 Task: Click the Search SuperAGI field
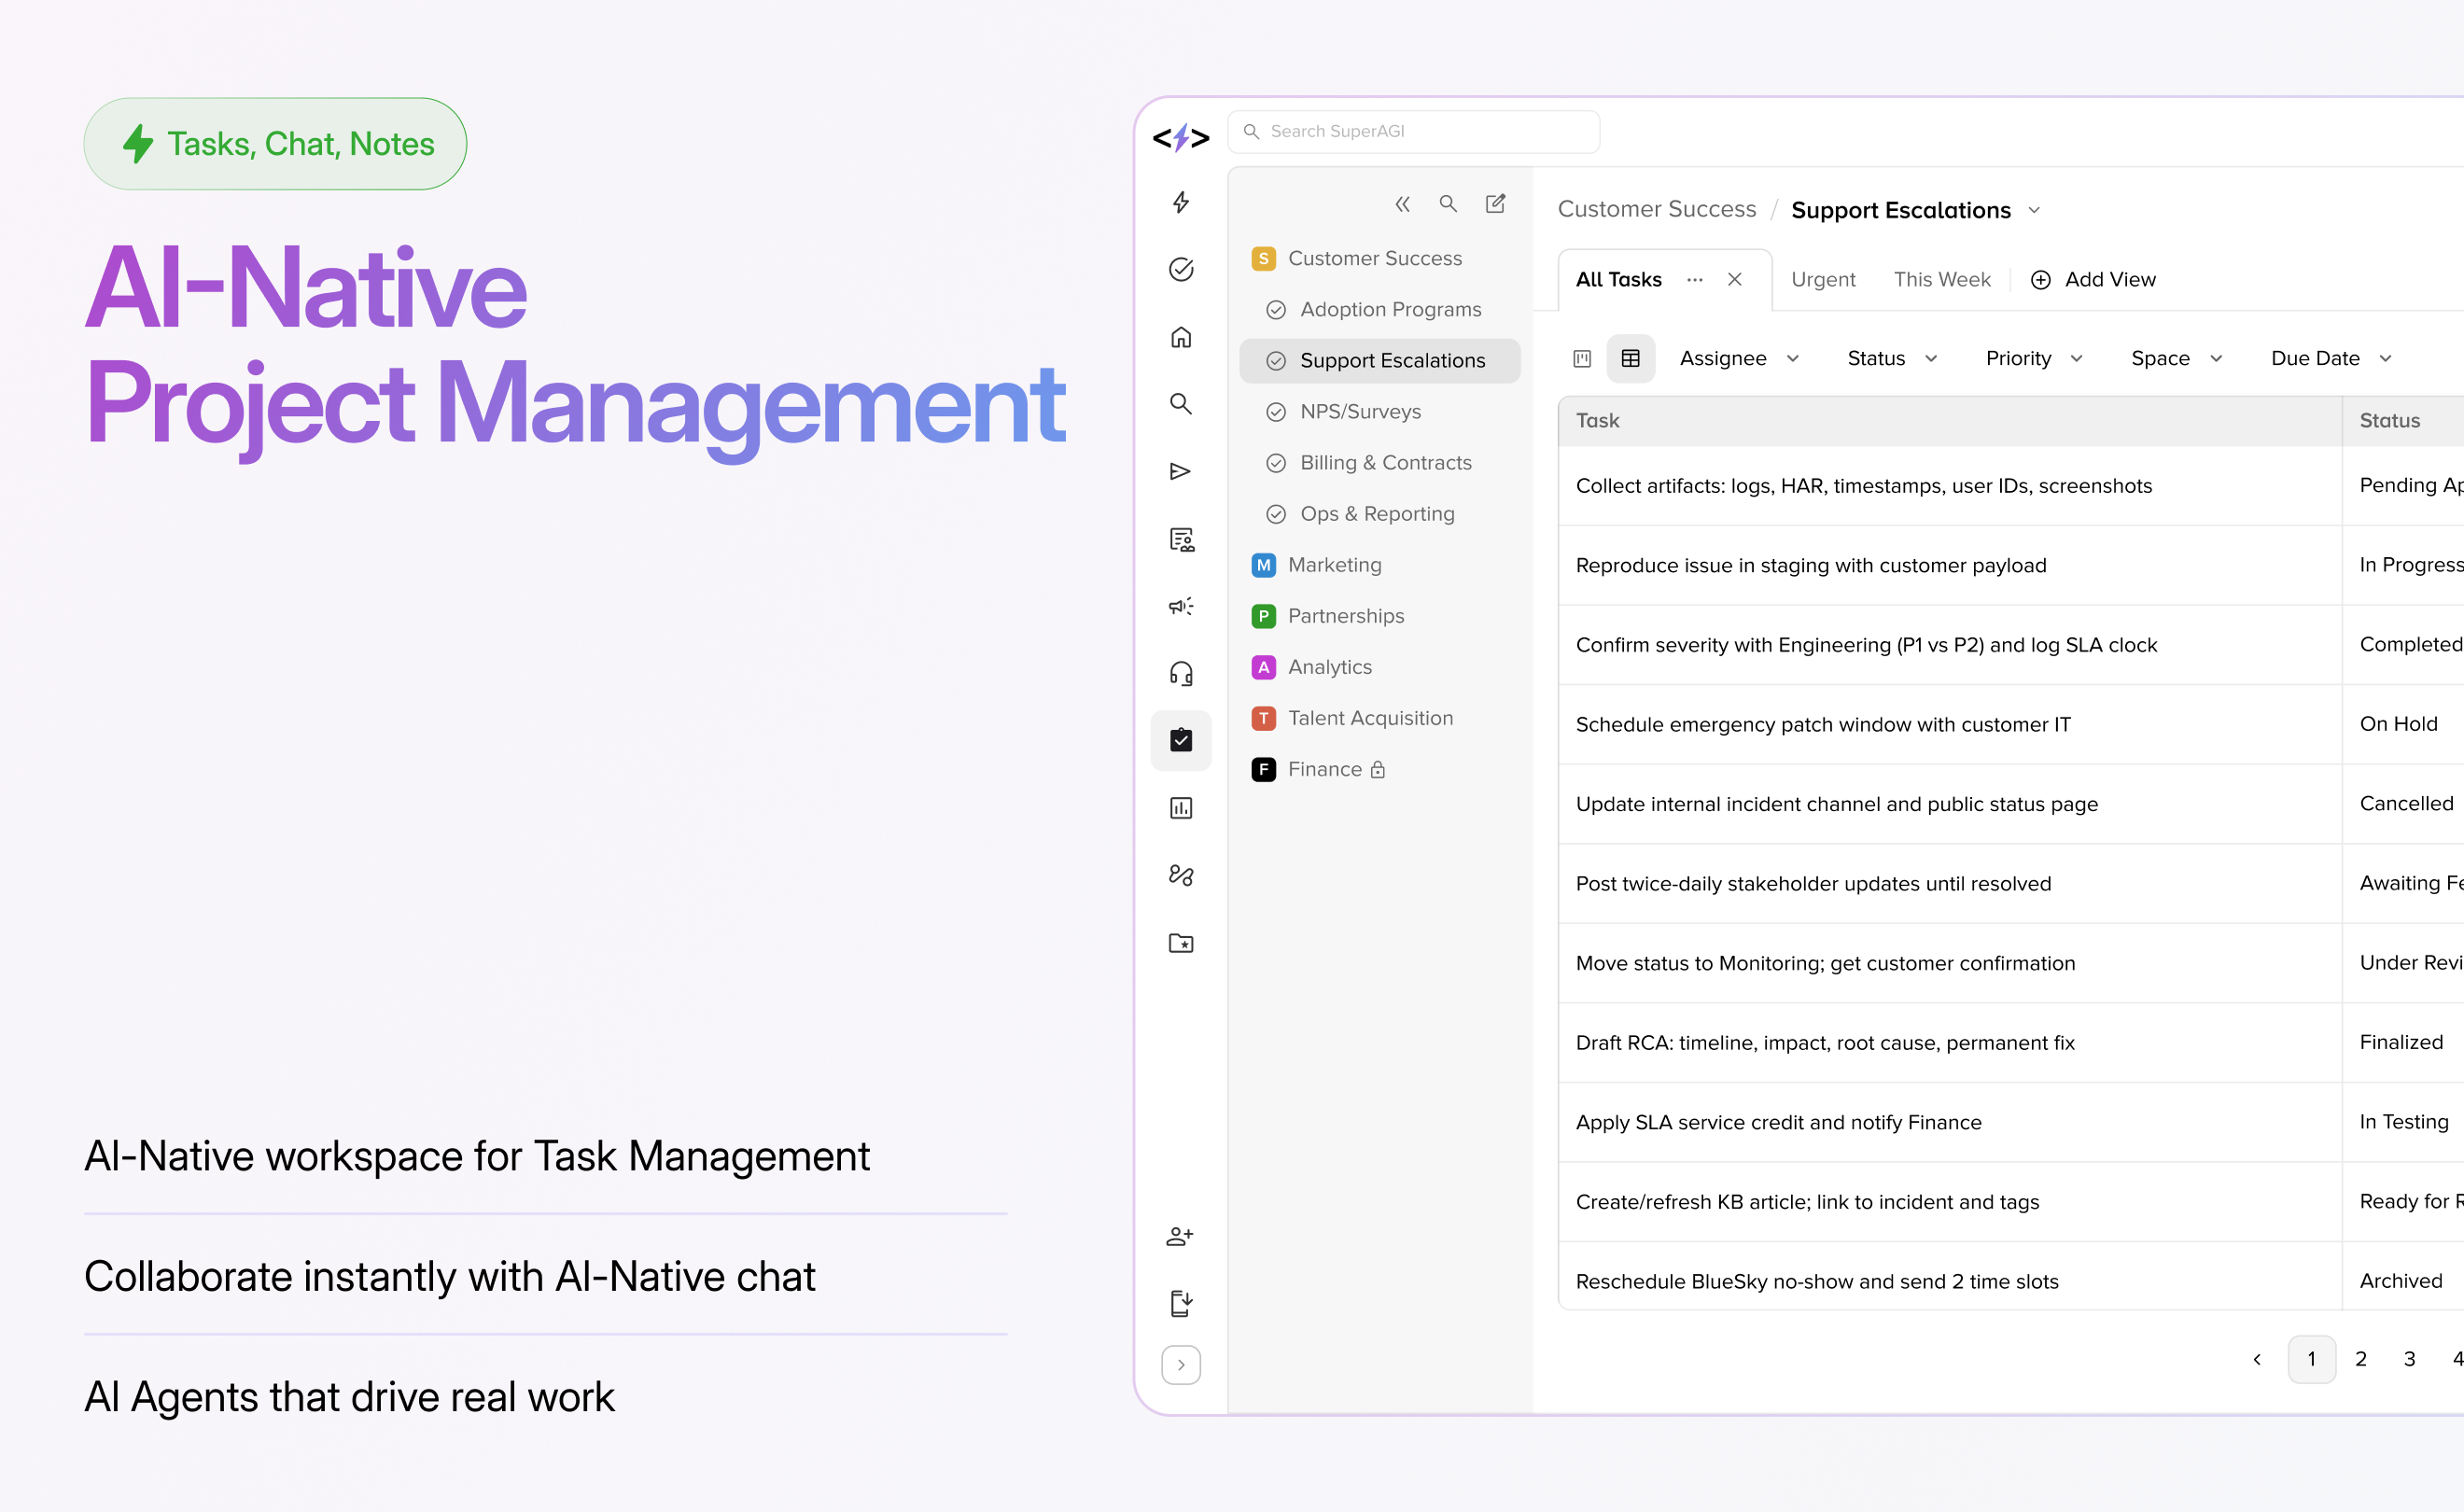pyautogui.click(x=1415, y=132)
